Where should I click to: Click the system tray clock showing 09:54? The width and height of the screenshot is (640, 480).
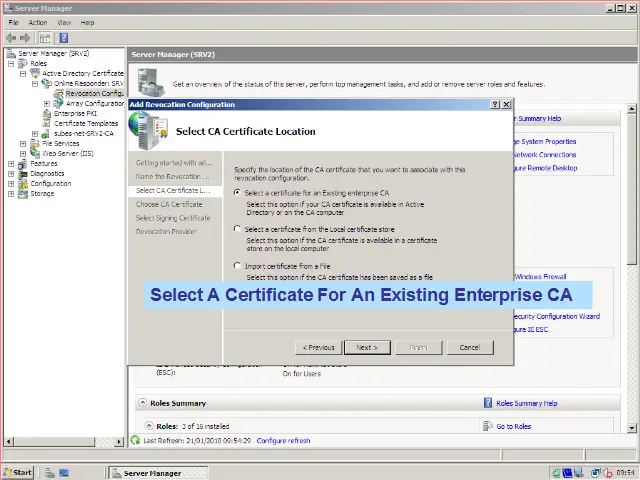(625, 473)
